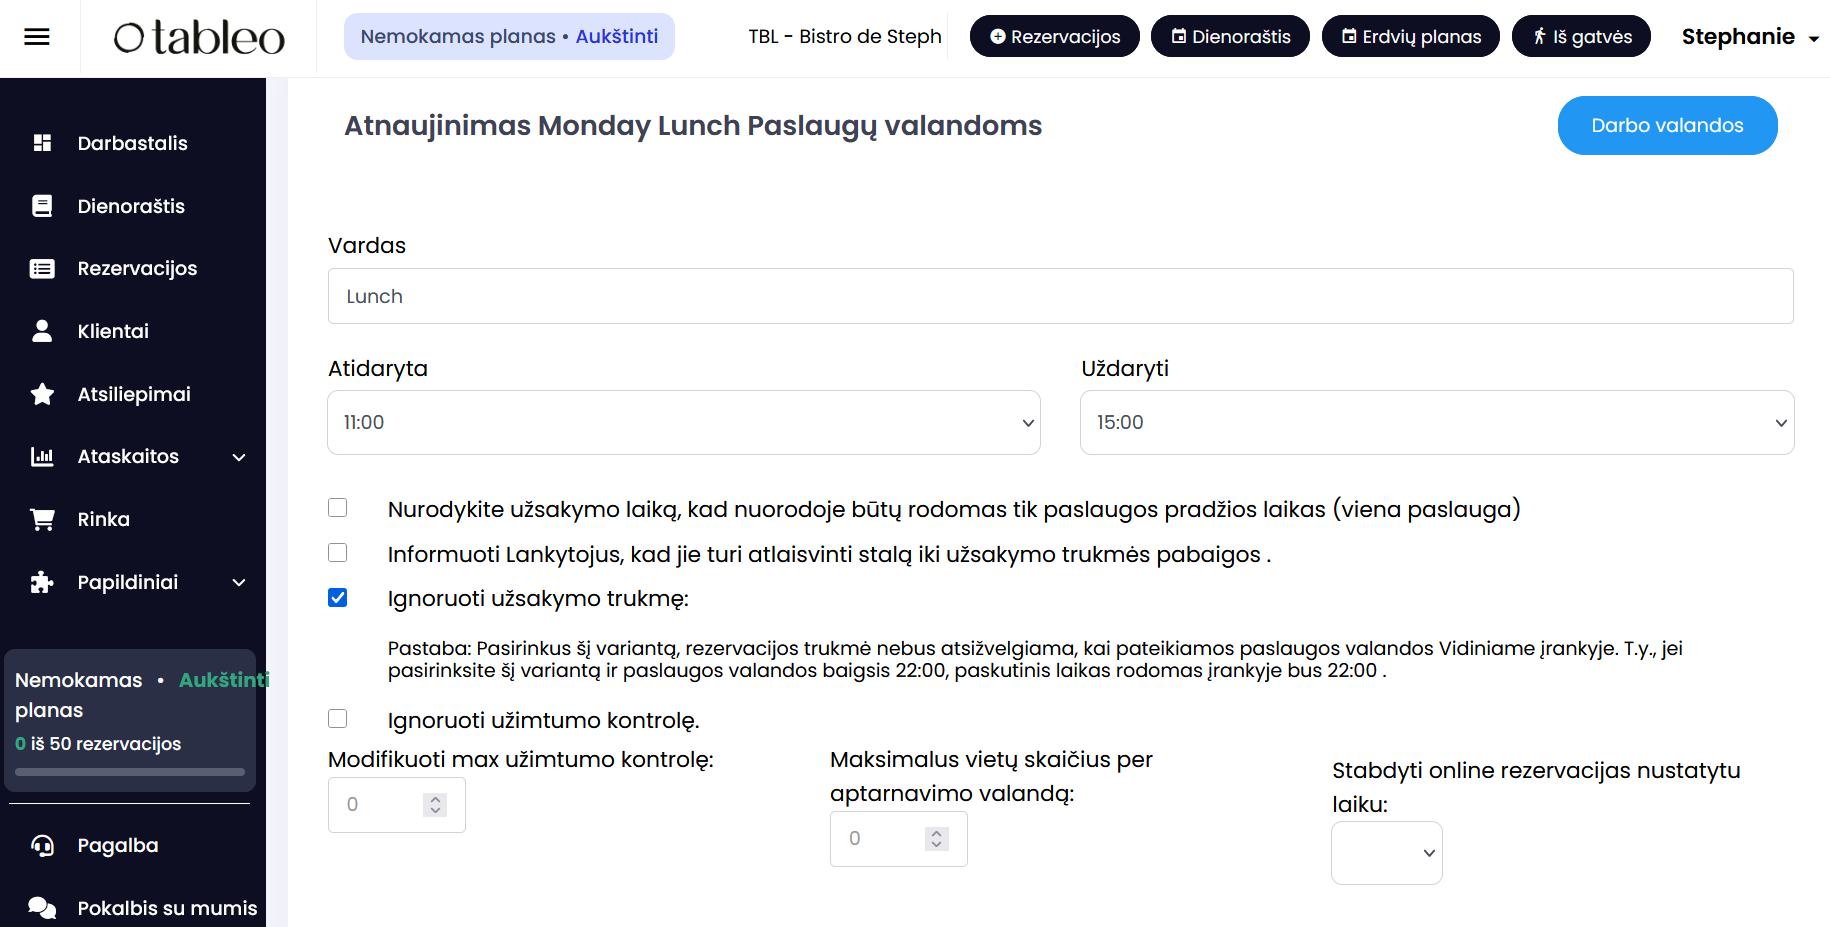The image size is (1830, 927).
Task: Click the Maksimalus vietų skaičius stepper arrows
Action: tap(937, 839)
